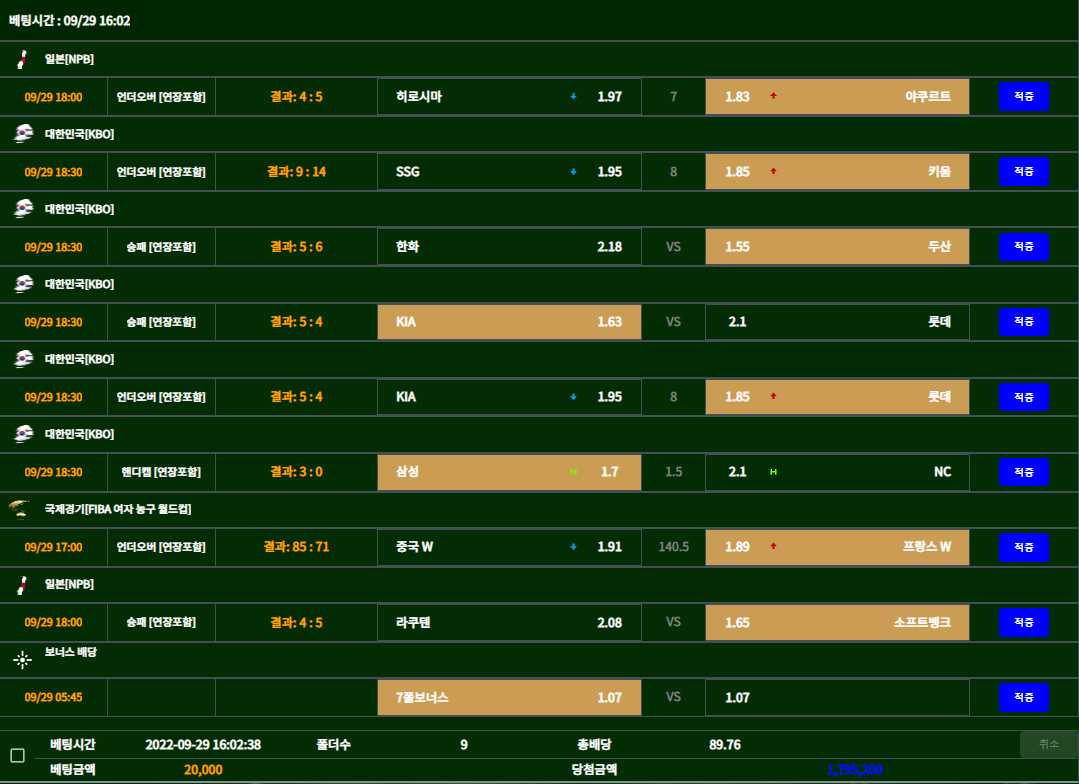
Task: Click the 적중 button on the 삼성 vs NC row
Action: tap(1024, 472)
